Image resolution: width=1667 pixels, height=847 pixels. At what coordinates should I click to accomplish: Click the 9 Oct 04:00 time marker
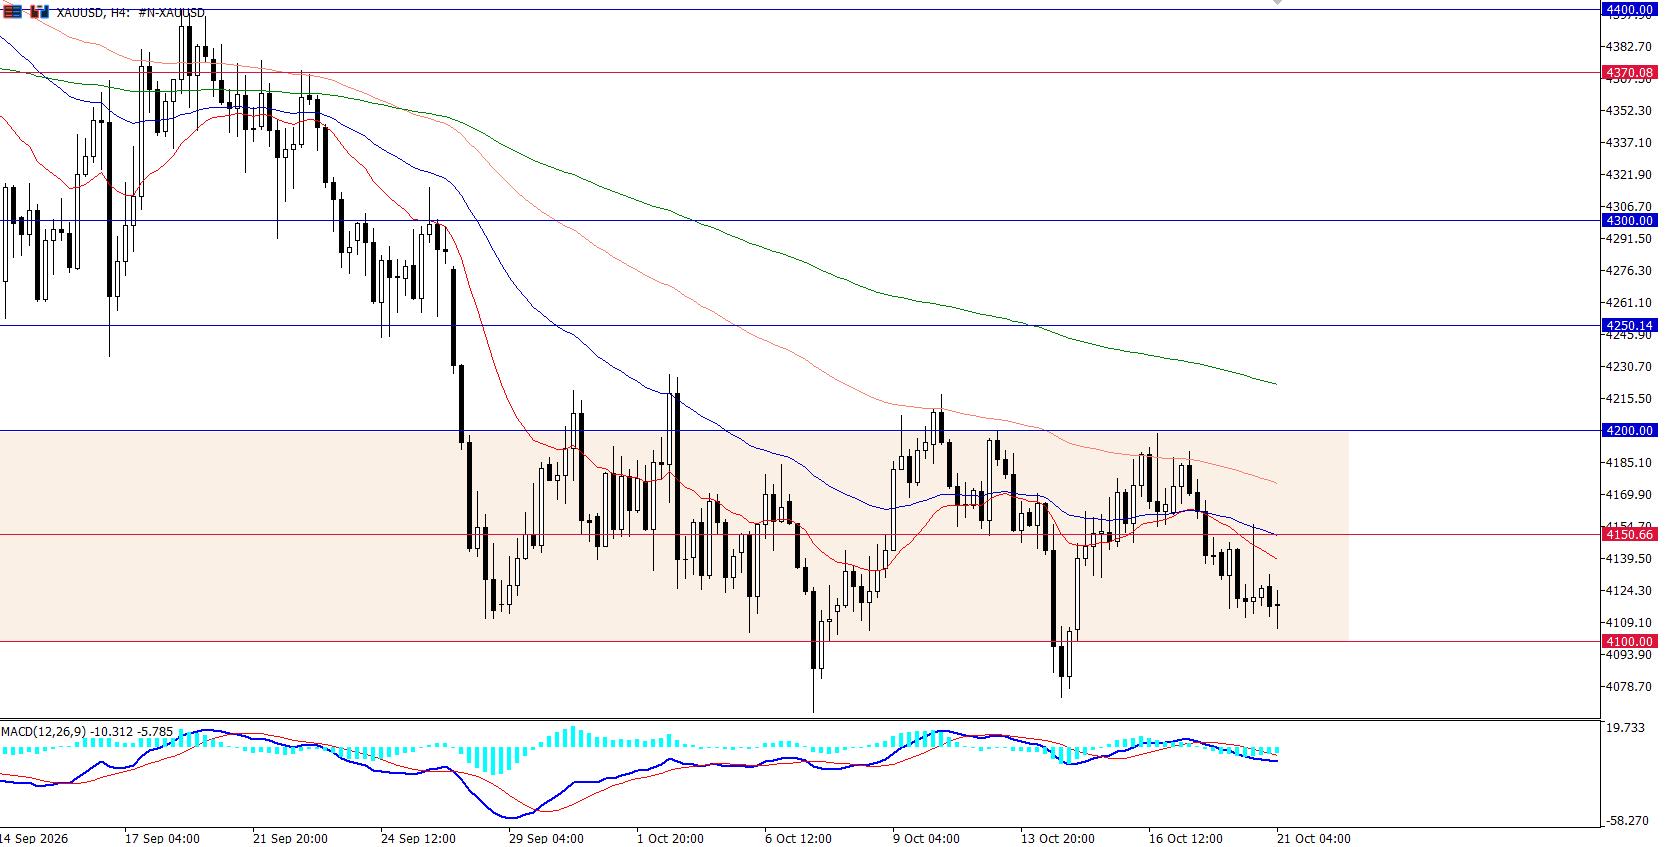927,838
